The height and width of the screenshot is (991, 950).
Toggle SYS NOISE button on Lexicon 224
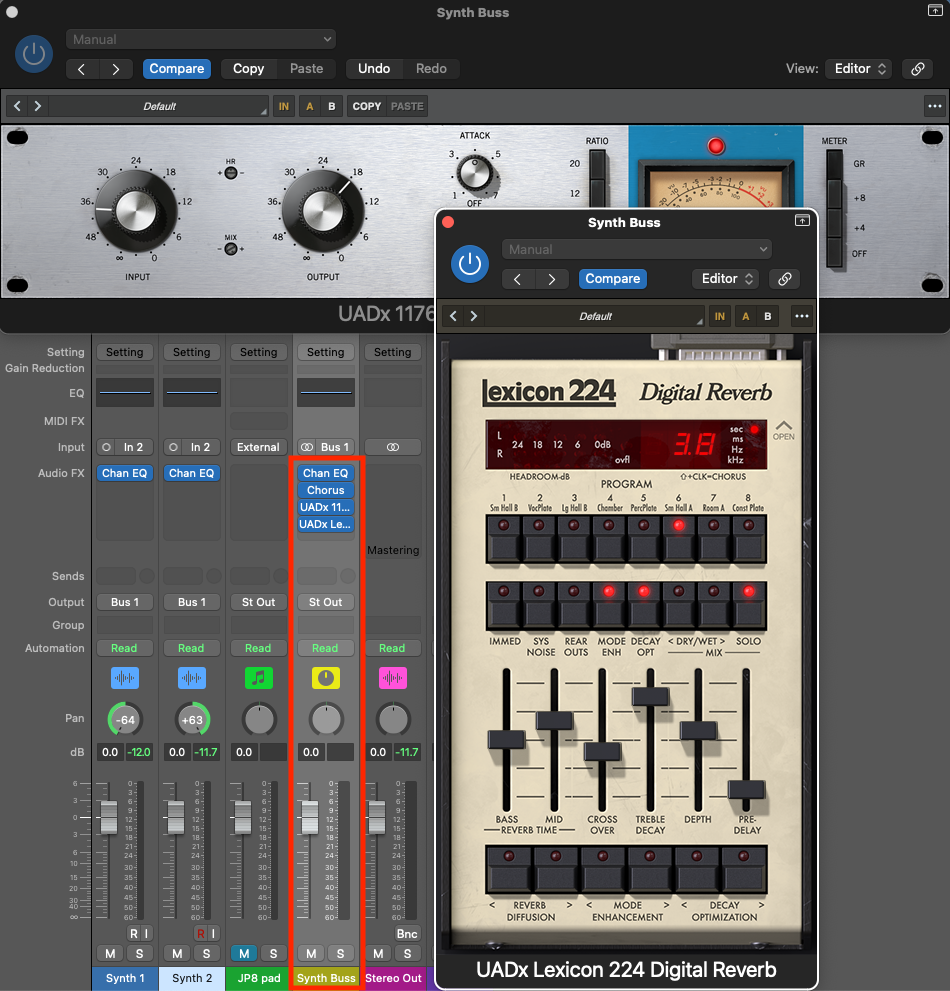(x=539, y=605)
